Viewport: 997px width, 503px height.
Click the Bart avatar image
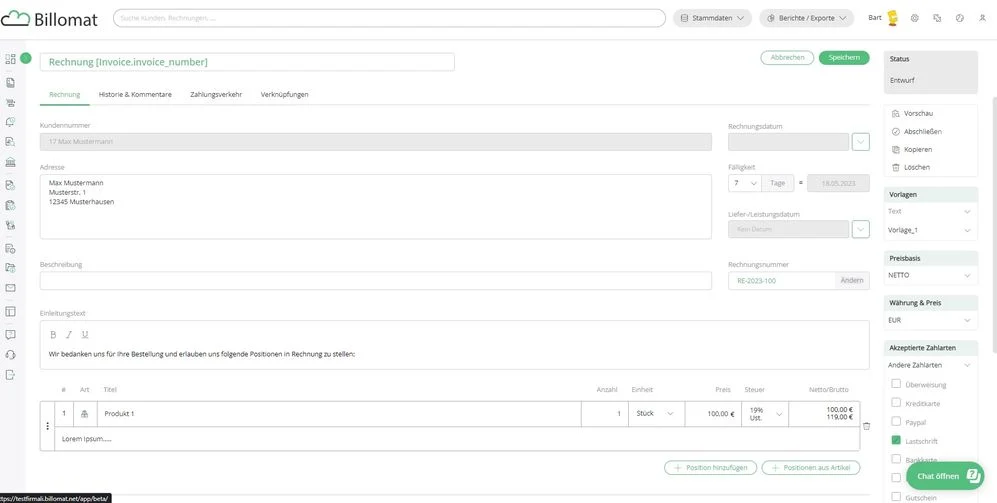click(893, 18)
